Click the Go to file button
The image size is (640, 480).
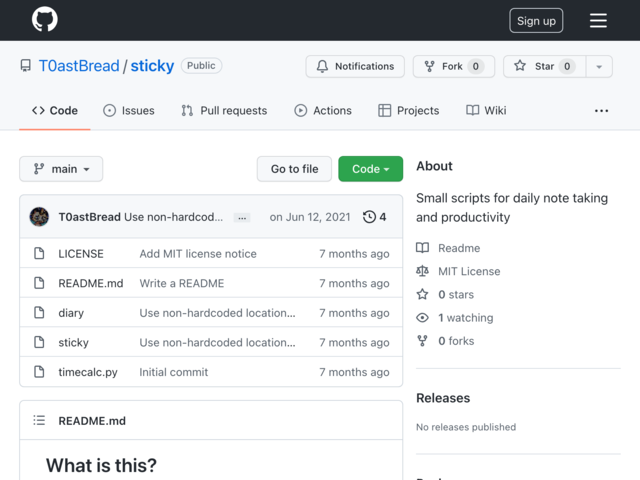click(294, 169)
